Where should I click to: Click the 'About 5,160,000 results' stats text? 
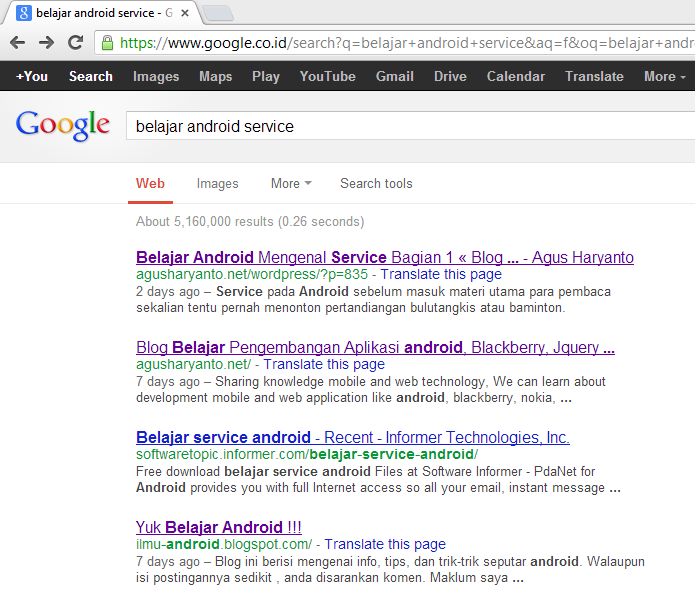250,221
